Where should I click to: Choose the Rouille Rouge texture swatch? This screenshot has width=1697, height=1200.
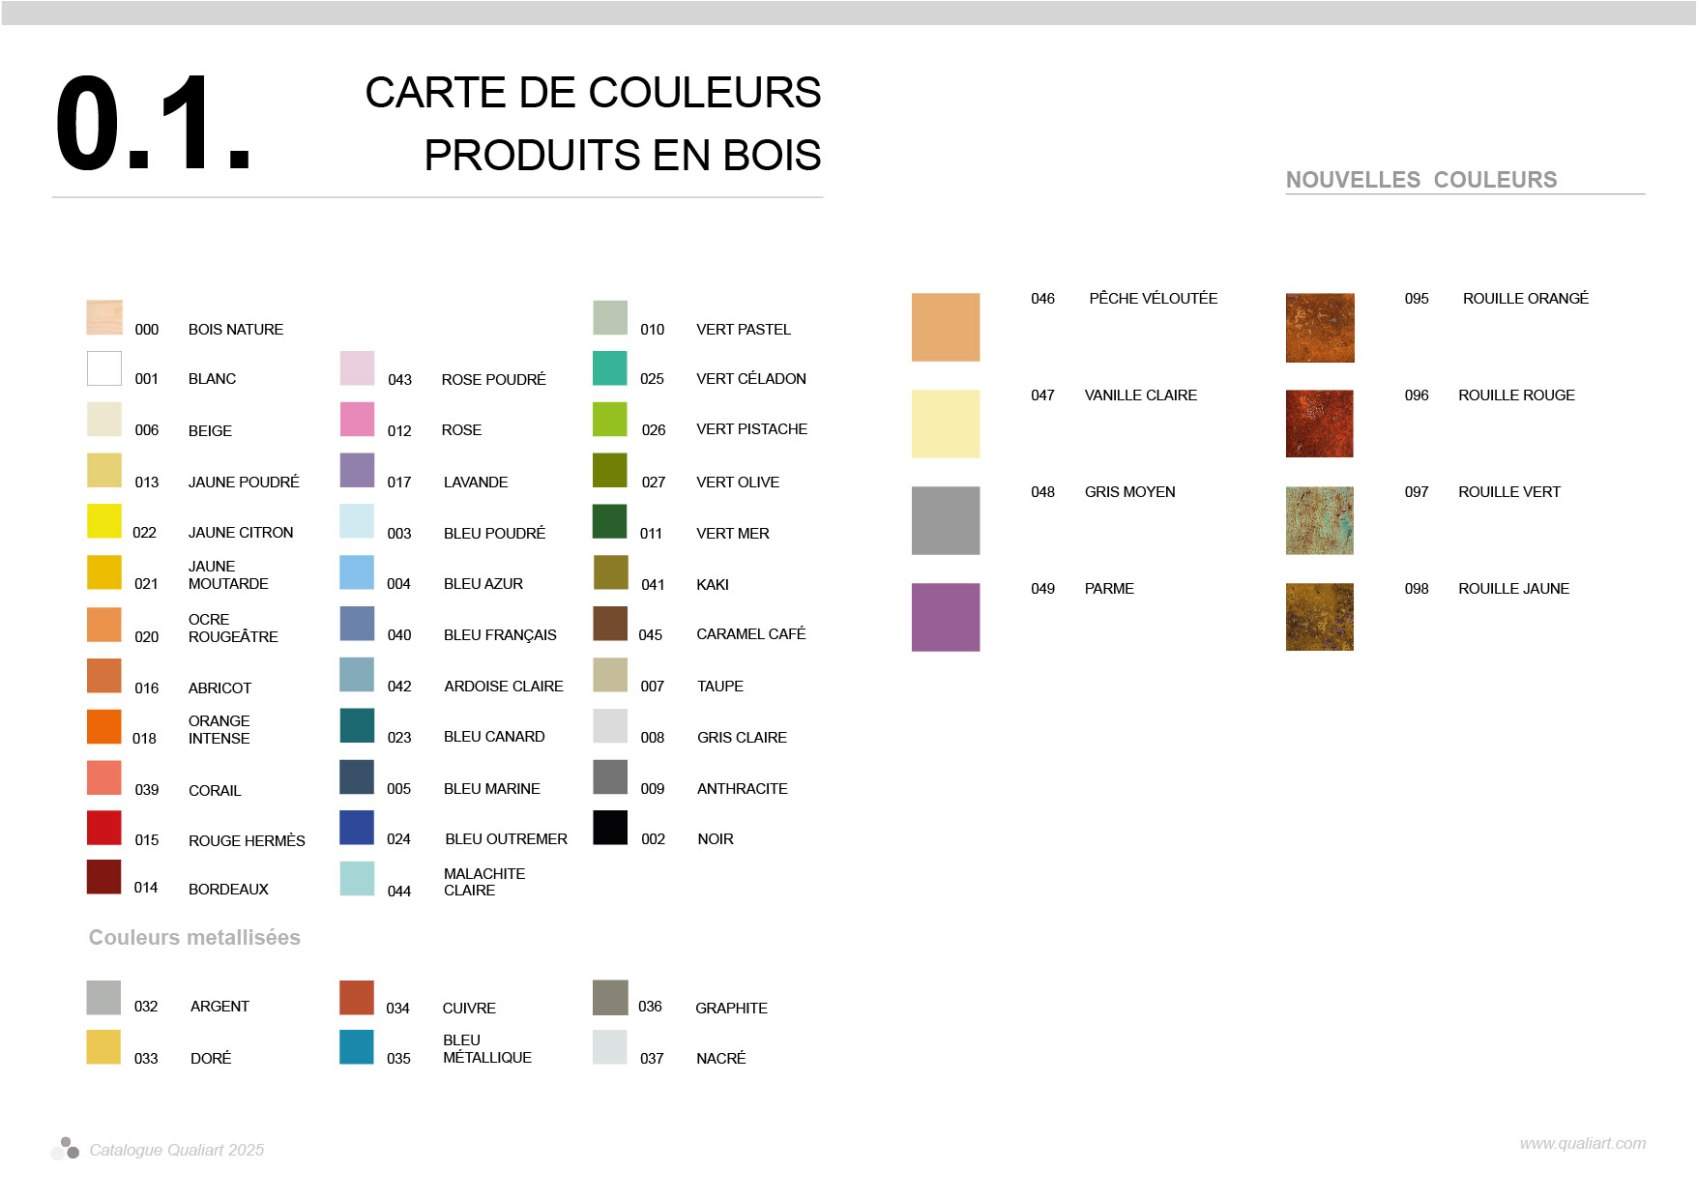[x=1319, y=424]
